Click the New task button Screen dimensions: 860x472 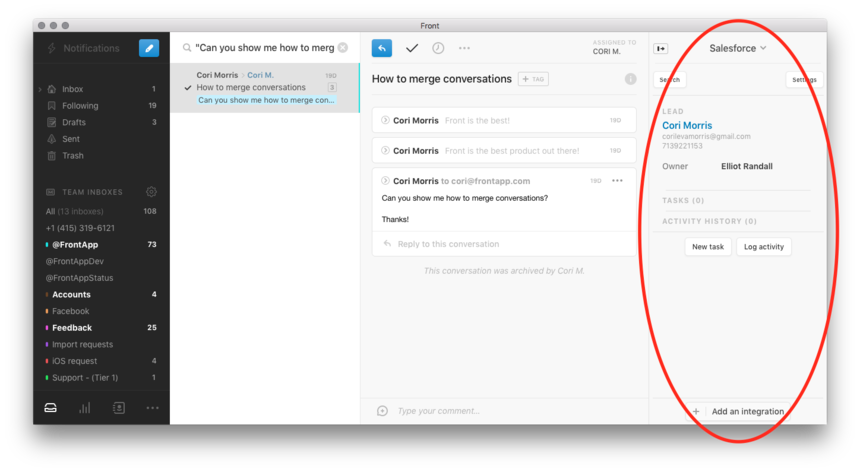(708, 247)
